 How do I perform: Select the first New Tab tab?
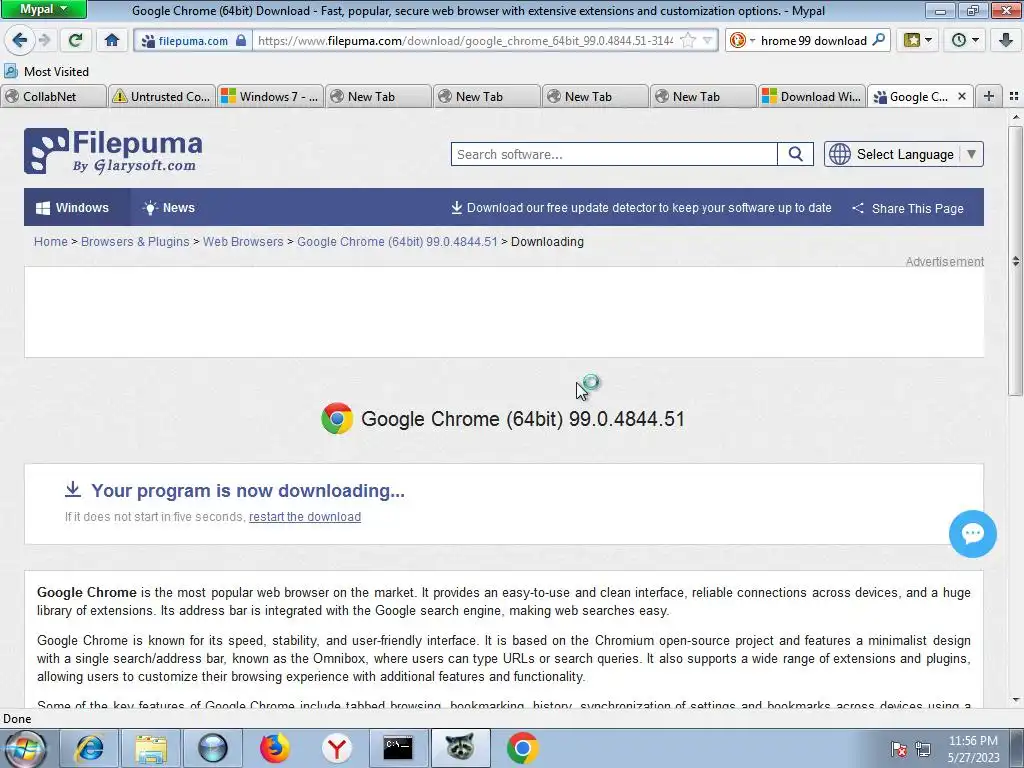tap(378, 97)
